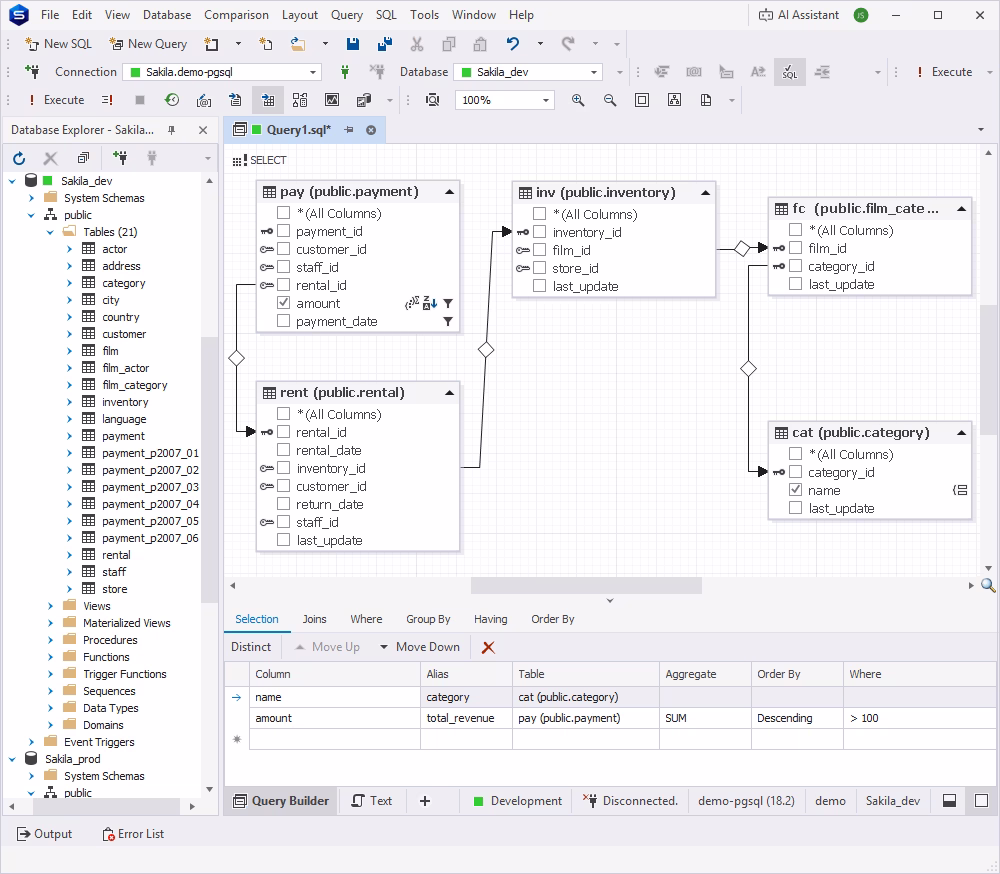Screen dimensions: 1000x874
Task: Click the New SQL button
Action: pos(58,44)
